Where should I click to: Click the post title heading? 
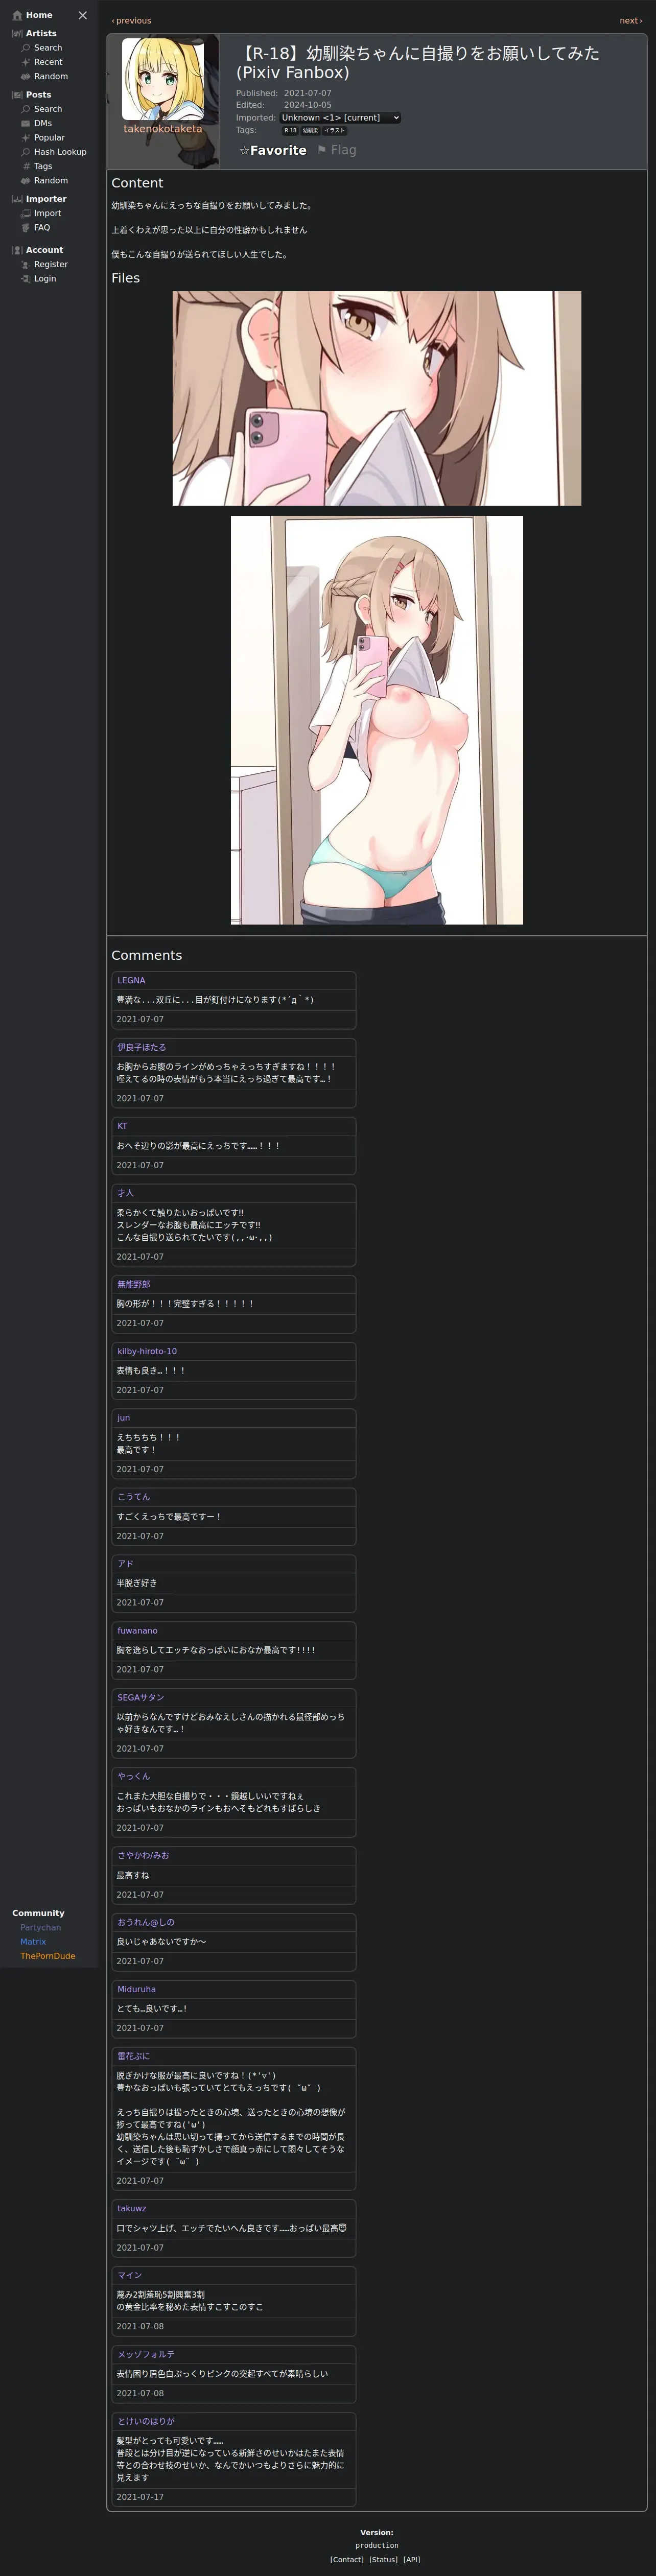tap(418, 63)
